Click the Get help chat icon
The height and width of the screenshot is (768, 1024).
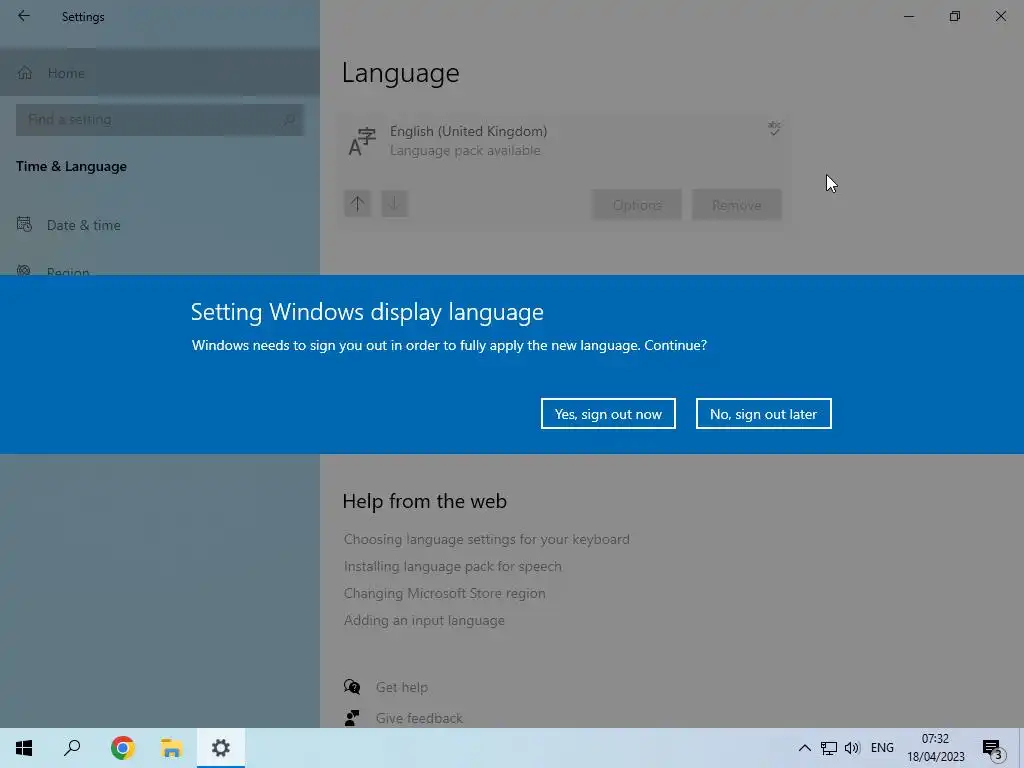point(352,686)
